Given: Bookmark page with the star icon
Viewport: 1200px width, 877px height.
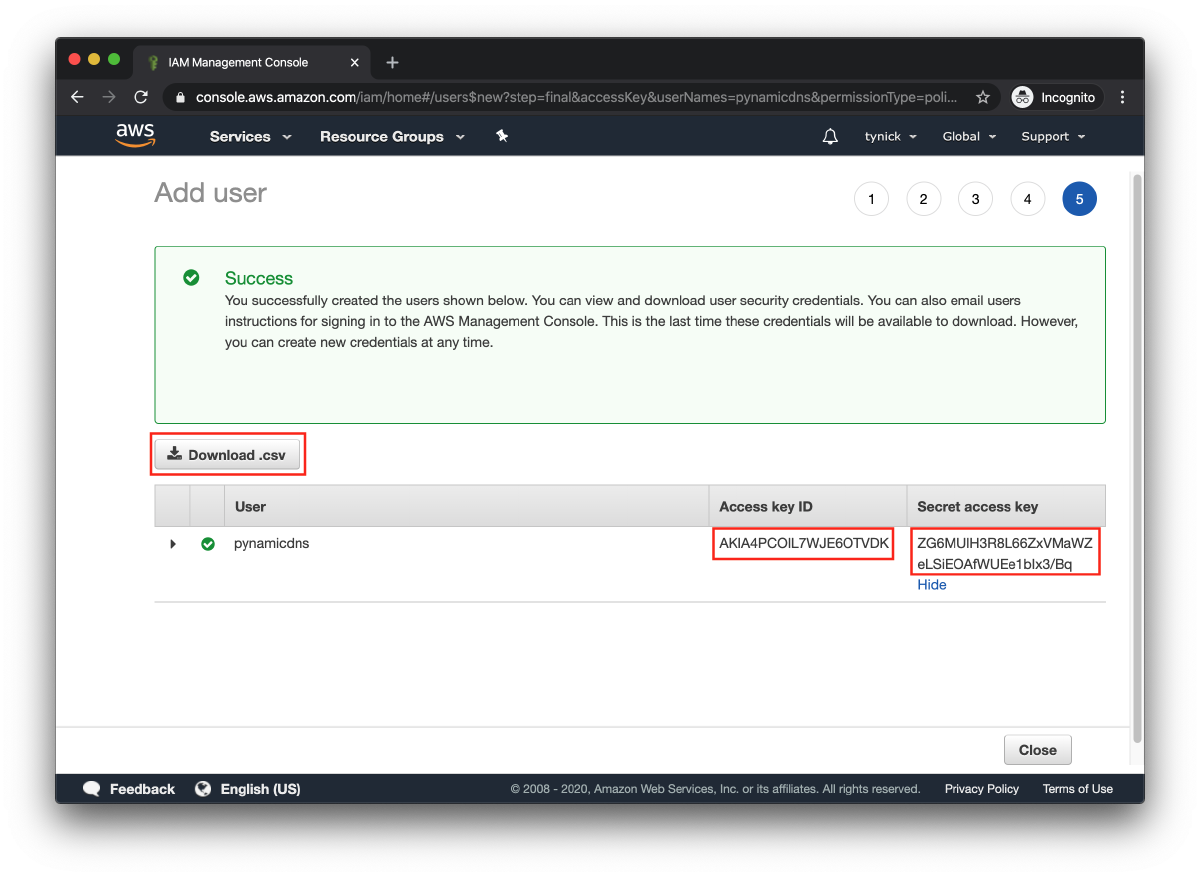Looking at the screenshot, I should 983,97.
